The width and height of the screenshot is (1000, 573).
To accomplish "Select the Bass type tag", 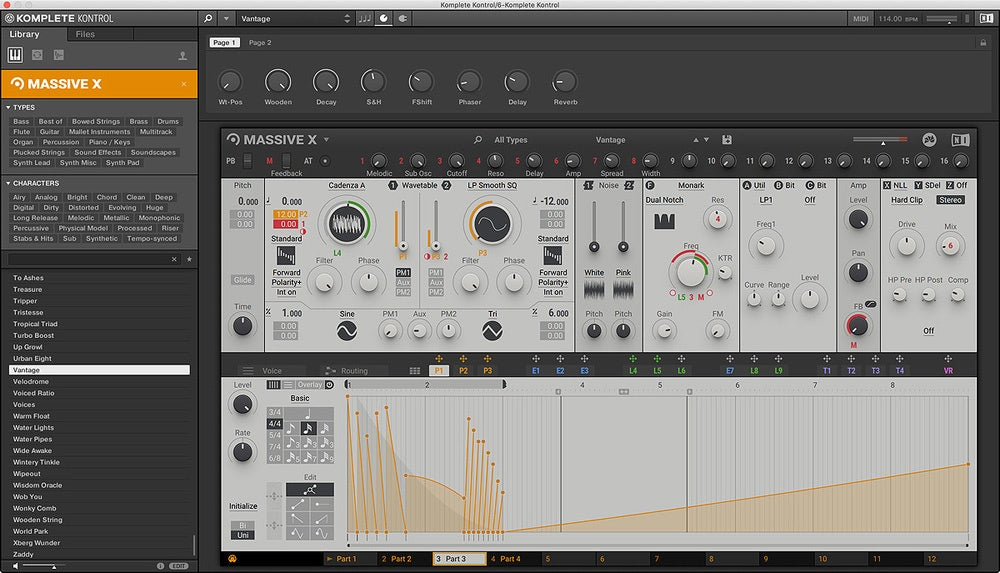I will tap(21, 121).
